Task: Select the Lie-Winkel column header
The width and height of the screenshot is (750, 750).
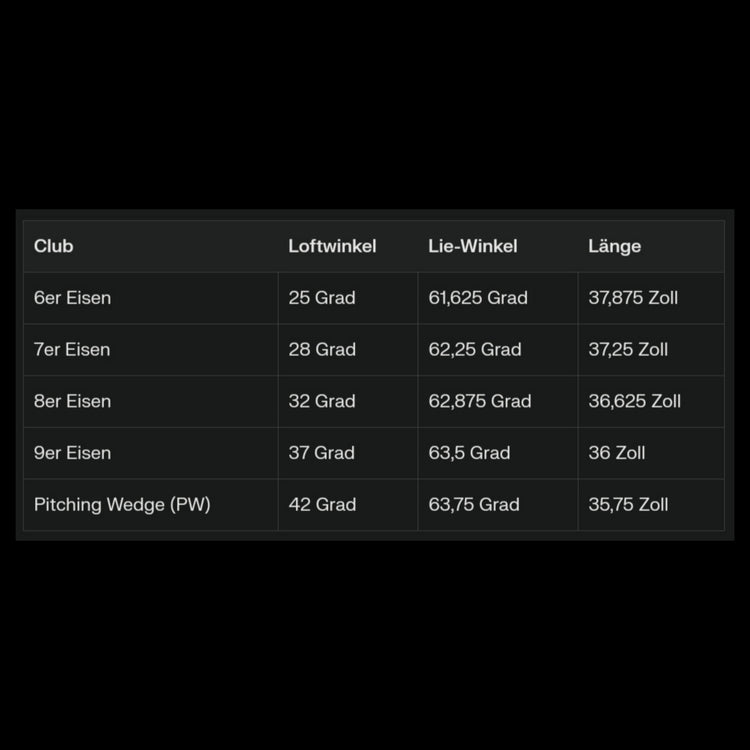Action: tap(473, 246)
